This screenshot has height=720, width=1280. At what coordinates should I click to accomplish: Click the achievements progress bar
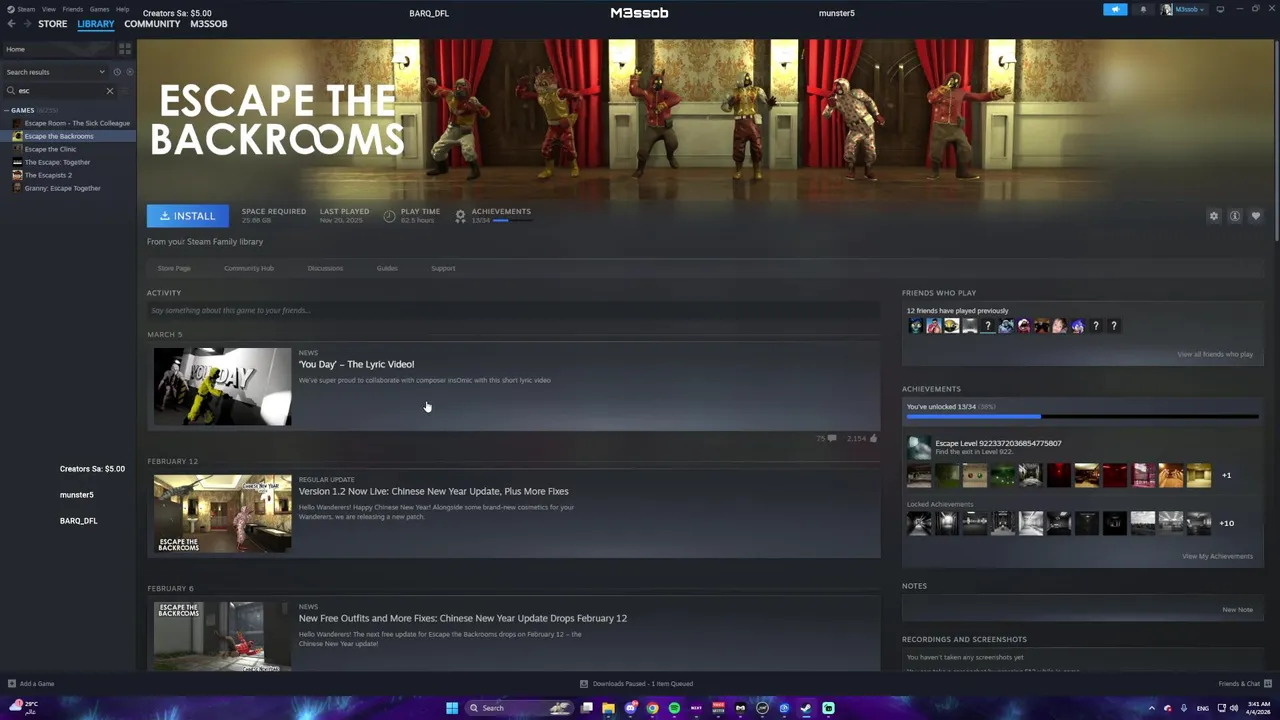tap(1082, 416)
